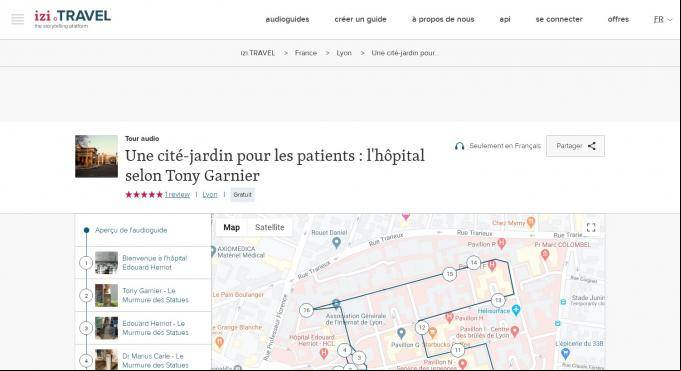Click the izi.TRAVEL logo
The width and height of the screenshot is (681, 371).
point(73,19)
